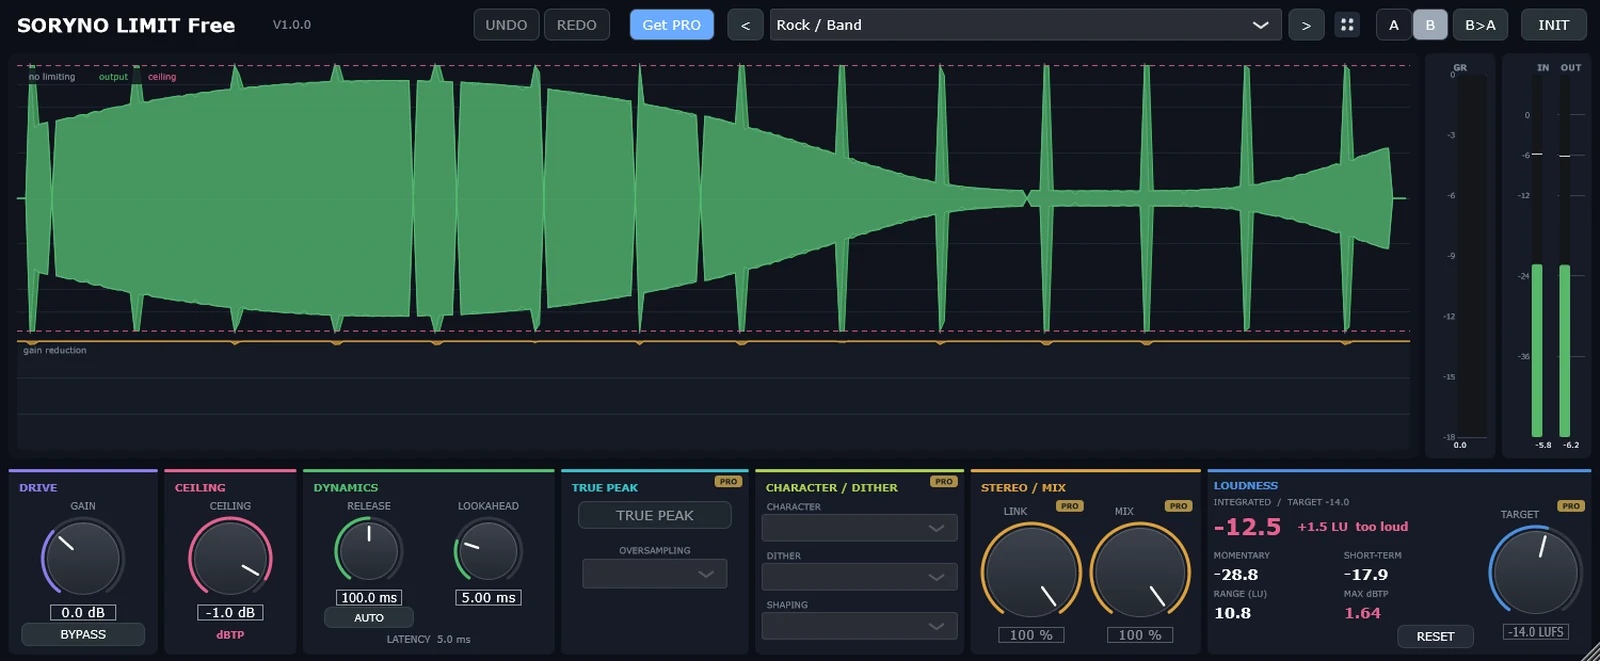Click the LOOKAHEAD knob
Viewport: 1600px width, 661px height.
coord(488,550)
